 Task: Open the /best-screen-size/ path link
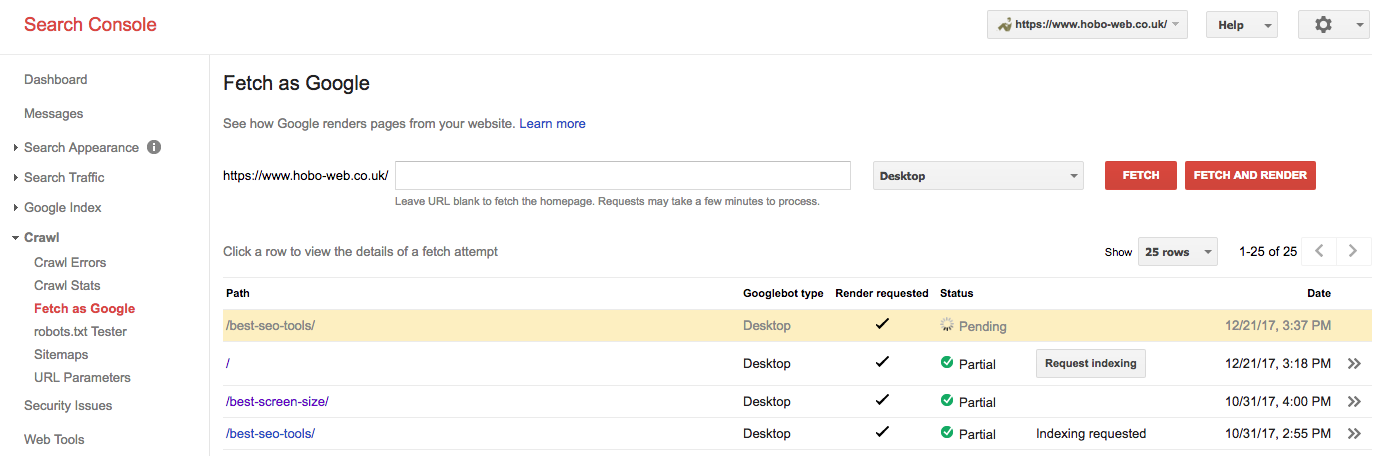tap(277, 402)
